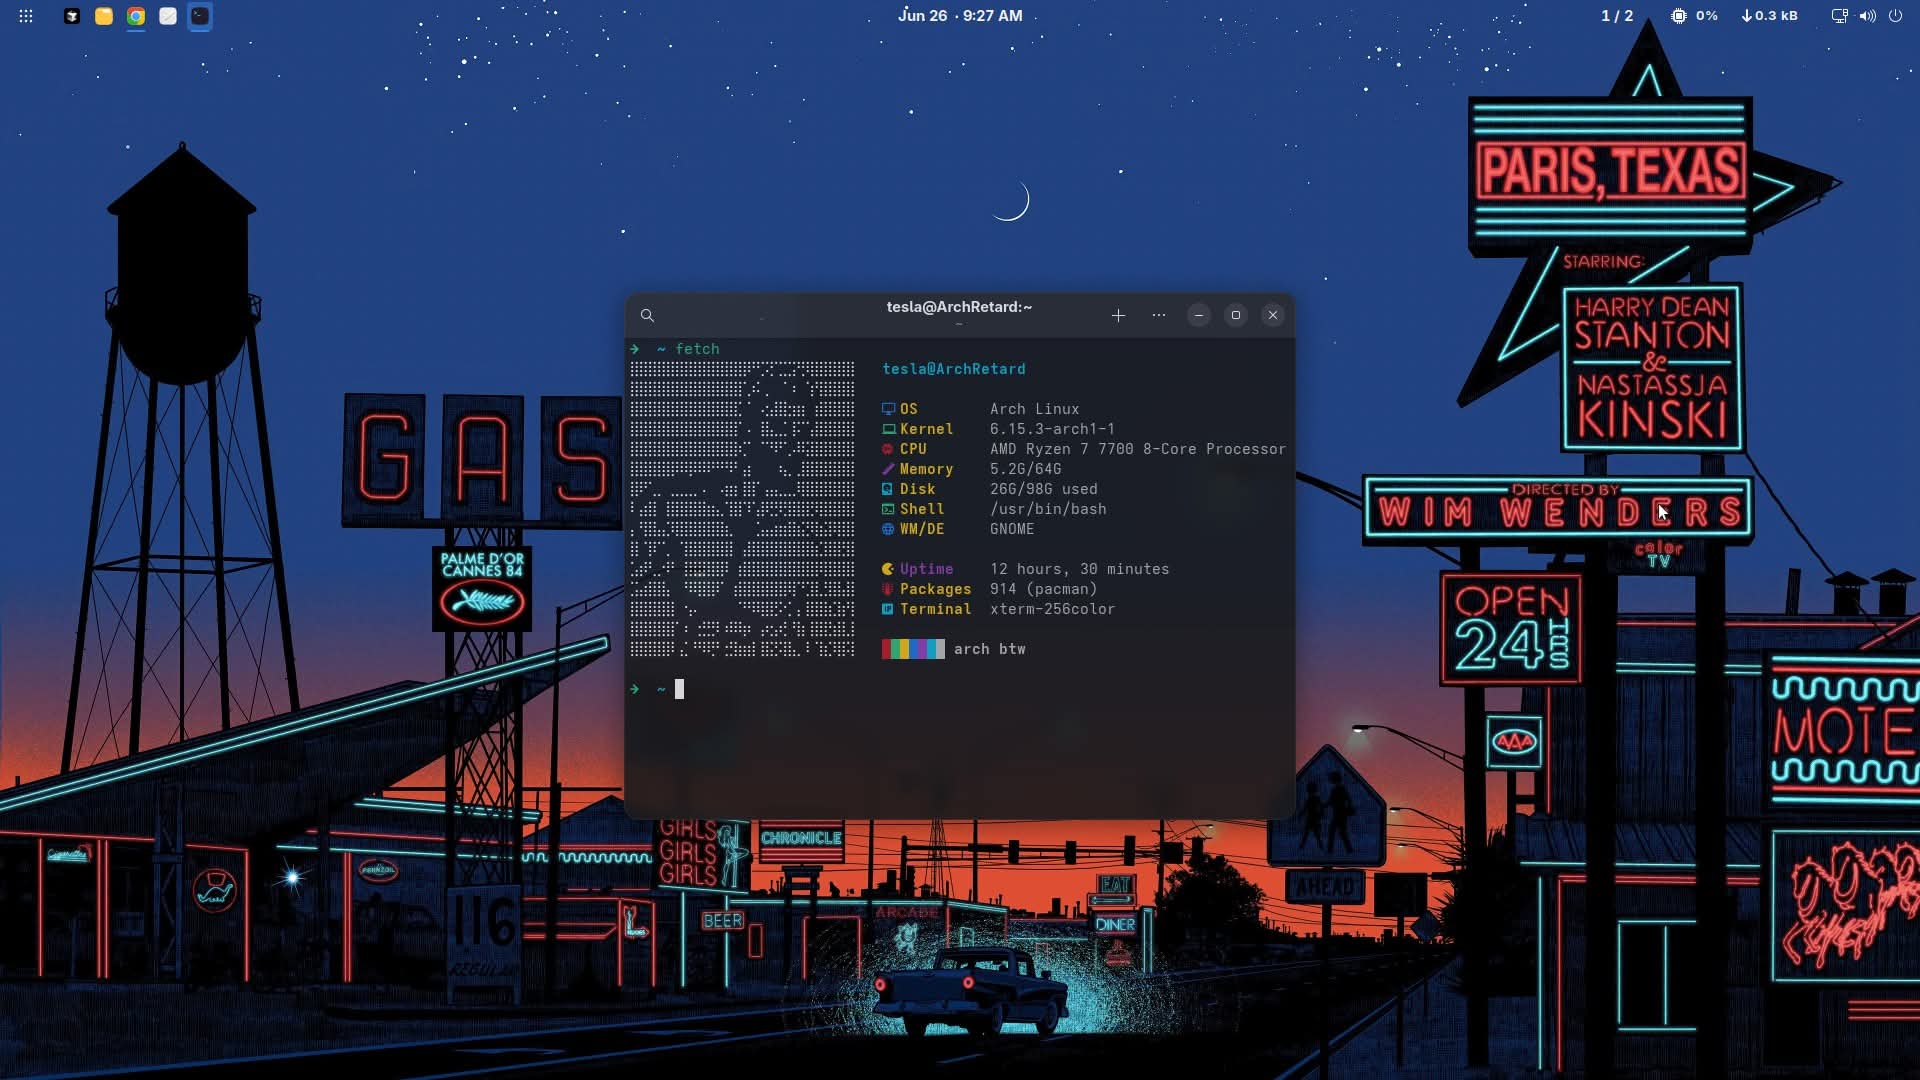Click the laptop icon beside Kernel
Viewport: 1920px width, 1080px height.
[888, 429]
